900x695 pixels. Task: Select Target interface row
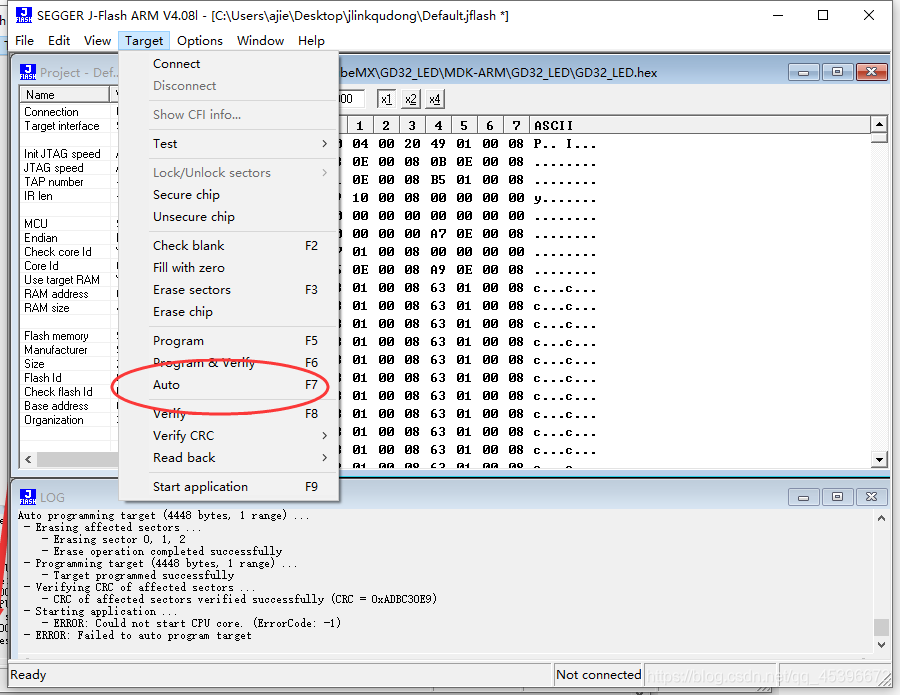[69, 126]
